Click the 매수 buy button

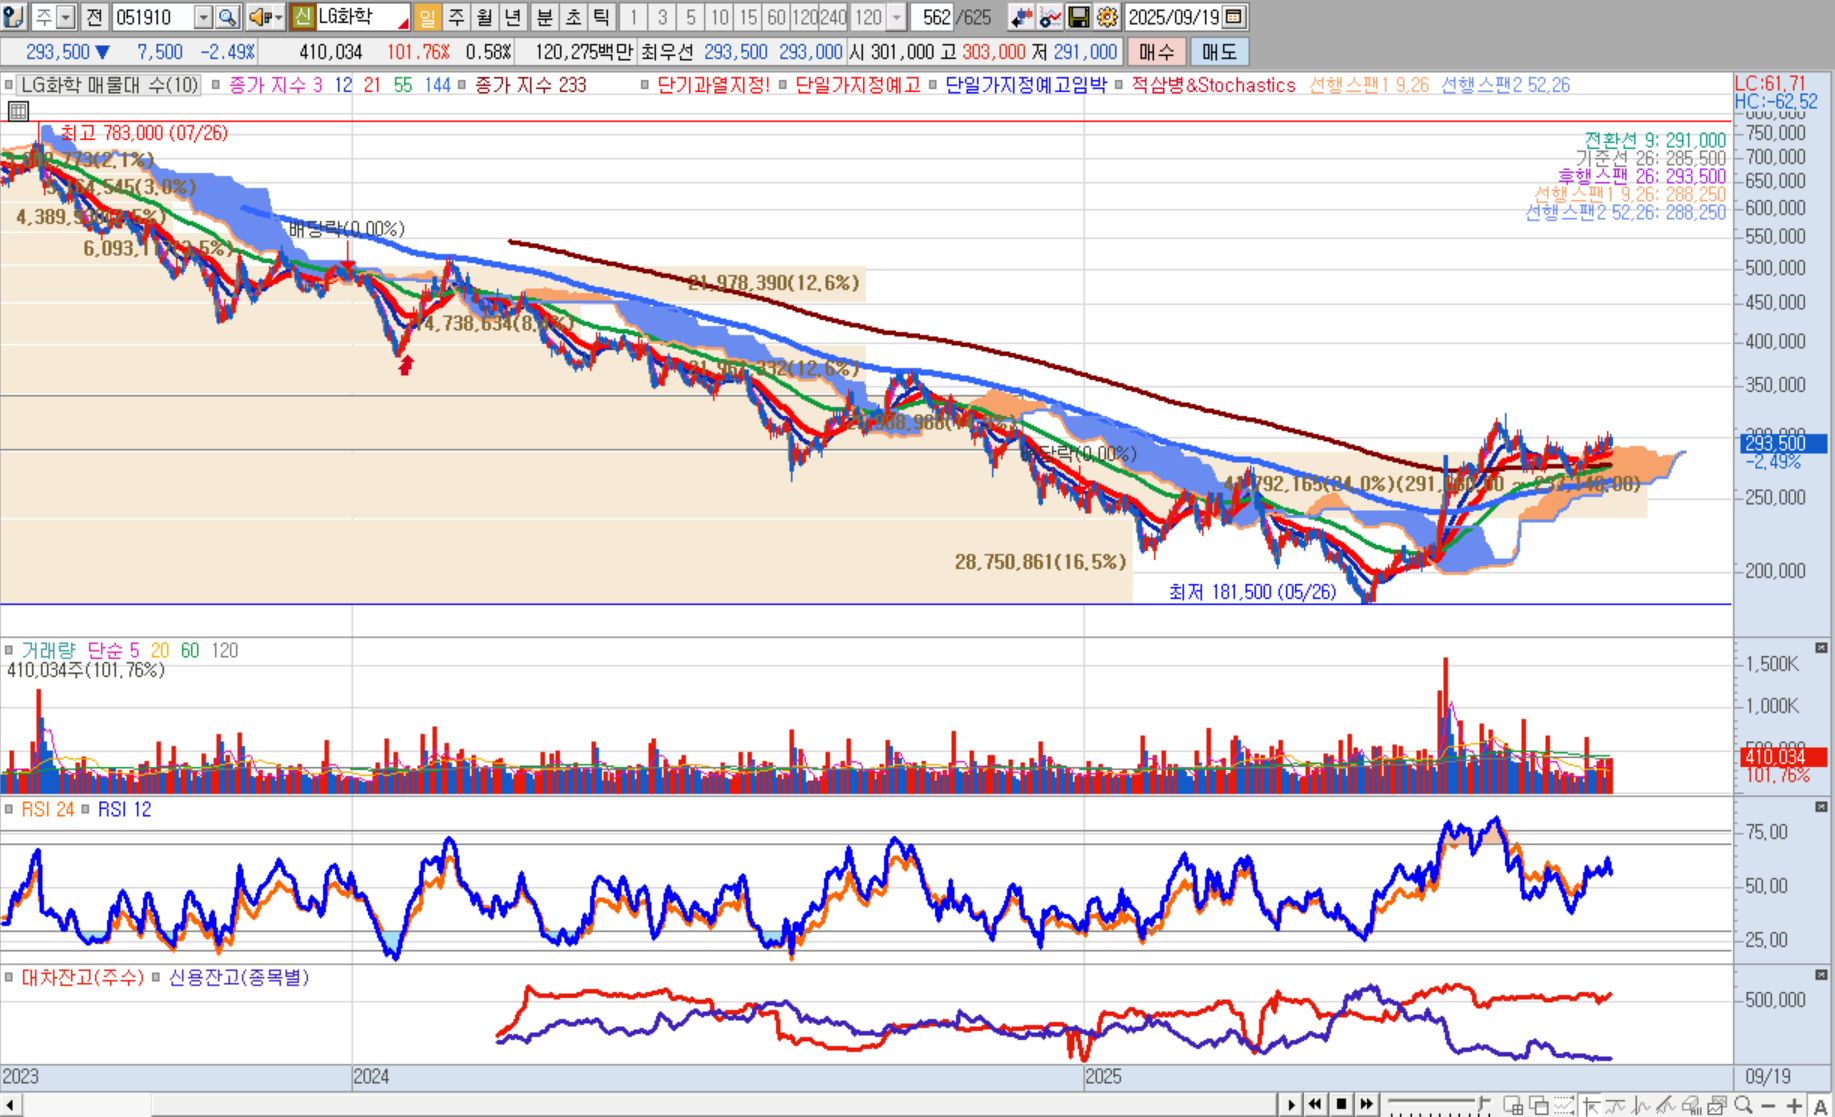[1156, 52]
